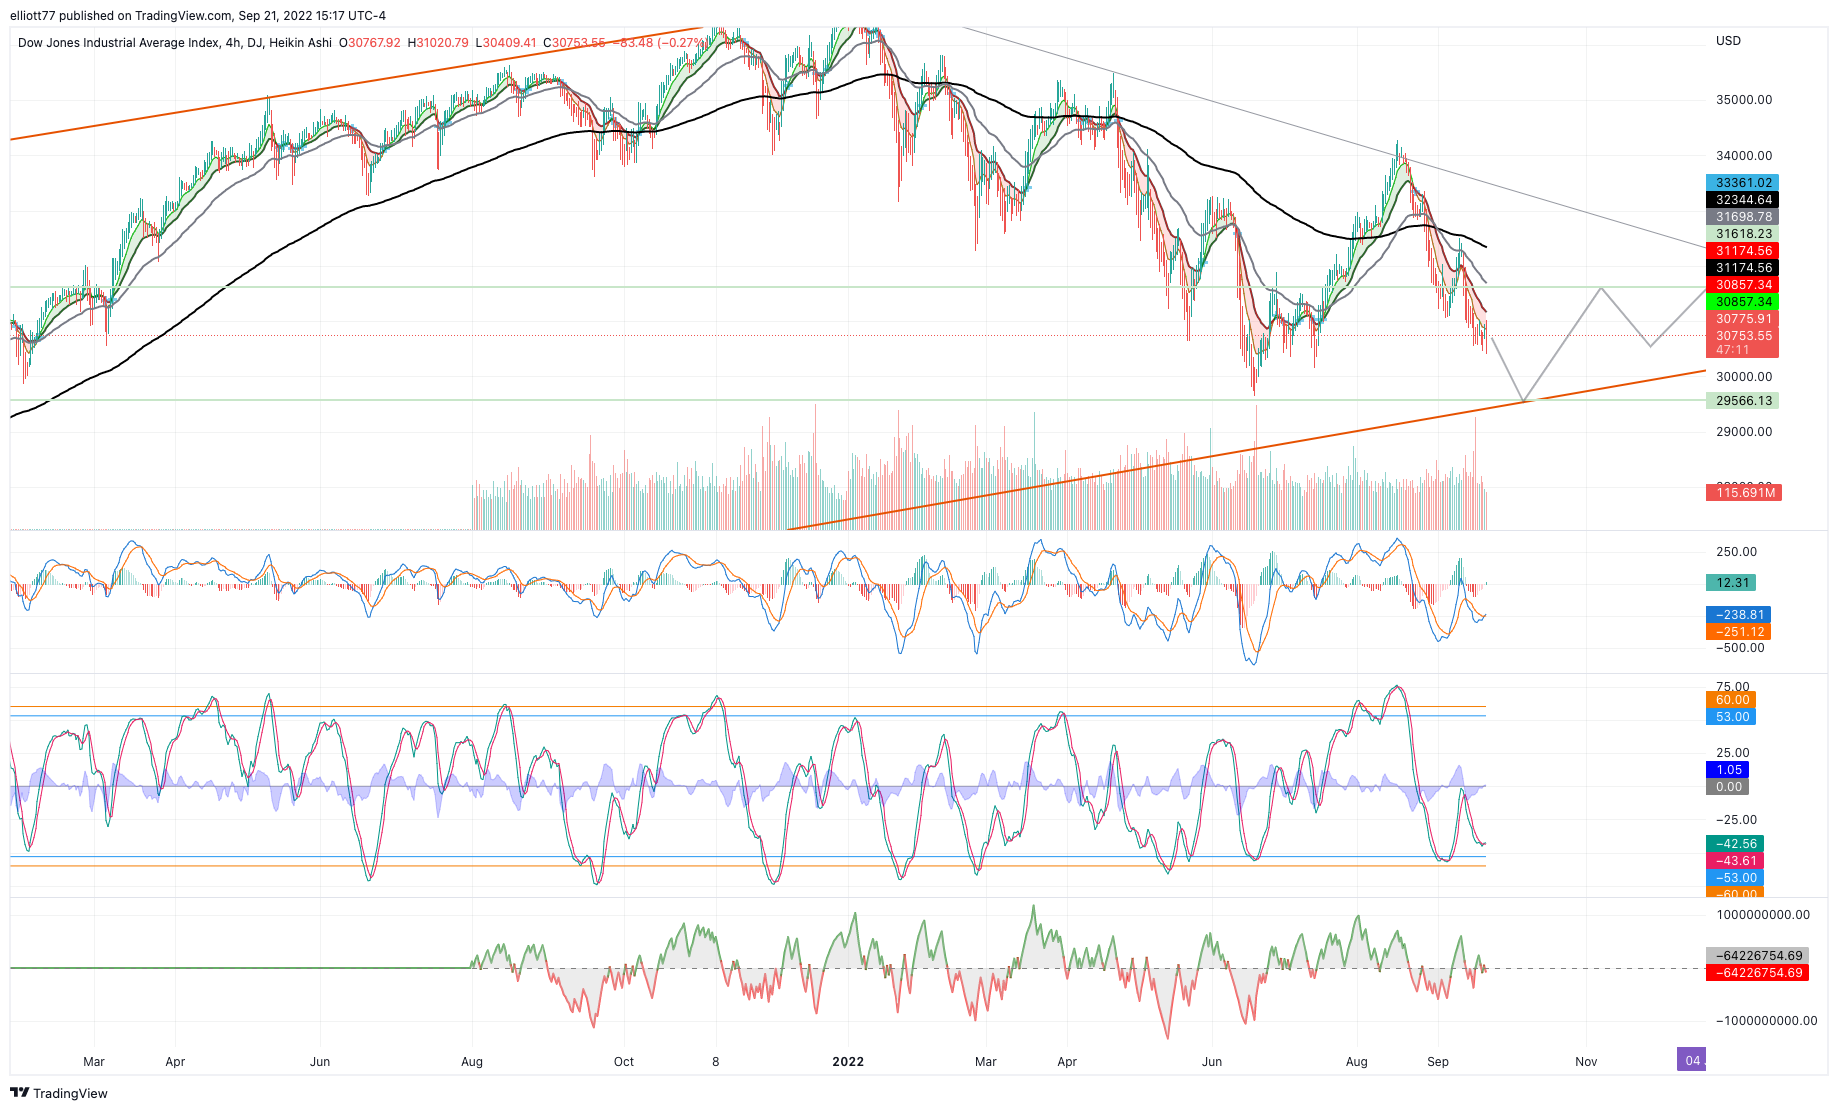The height and width of the screenshot is (1110, 1838).
Task: Click the low value L30409.41
Action: tap(506, 43)
